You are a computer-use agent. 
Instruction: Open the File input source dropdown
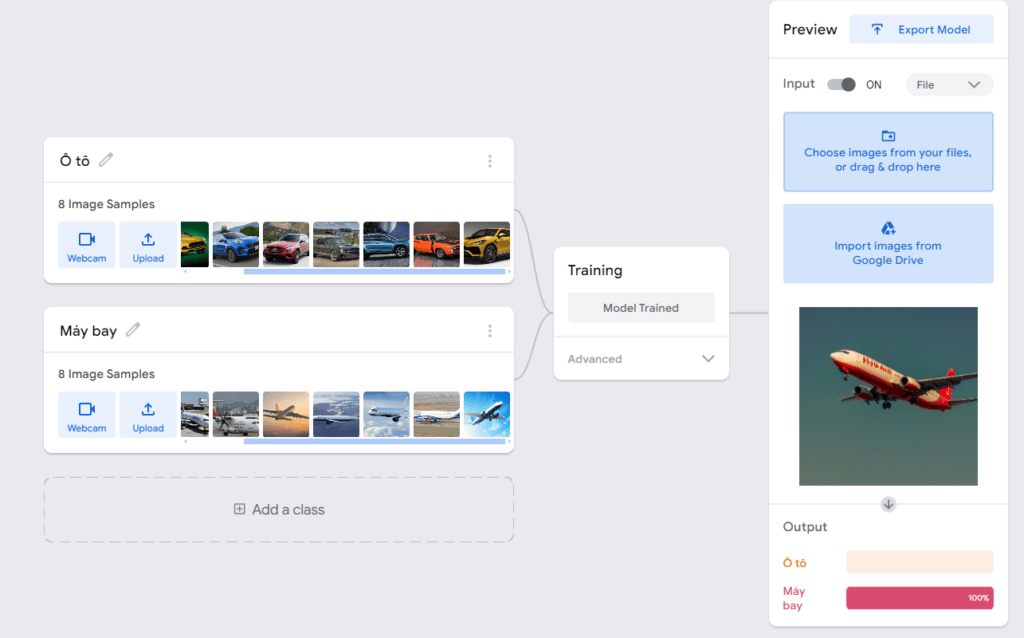[949, 84]
